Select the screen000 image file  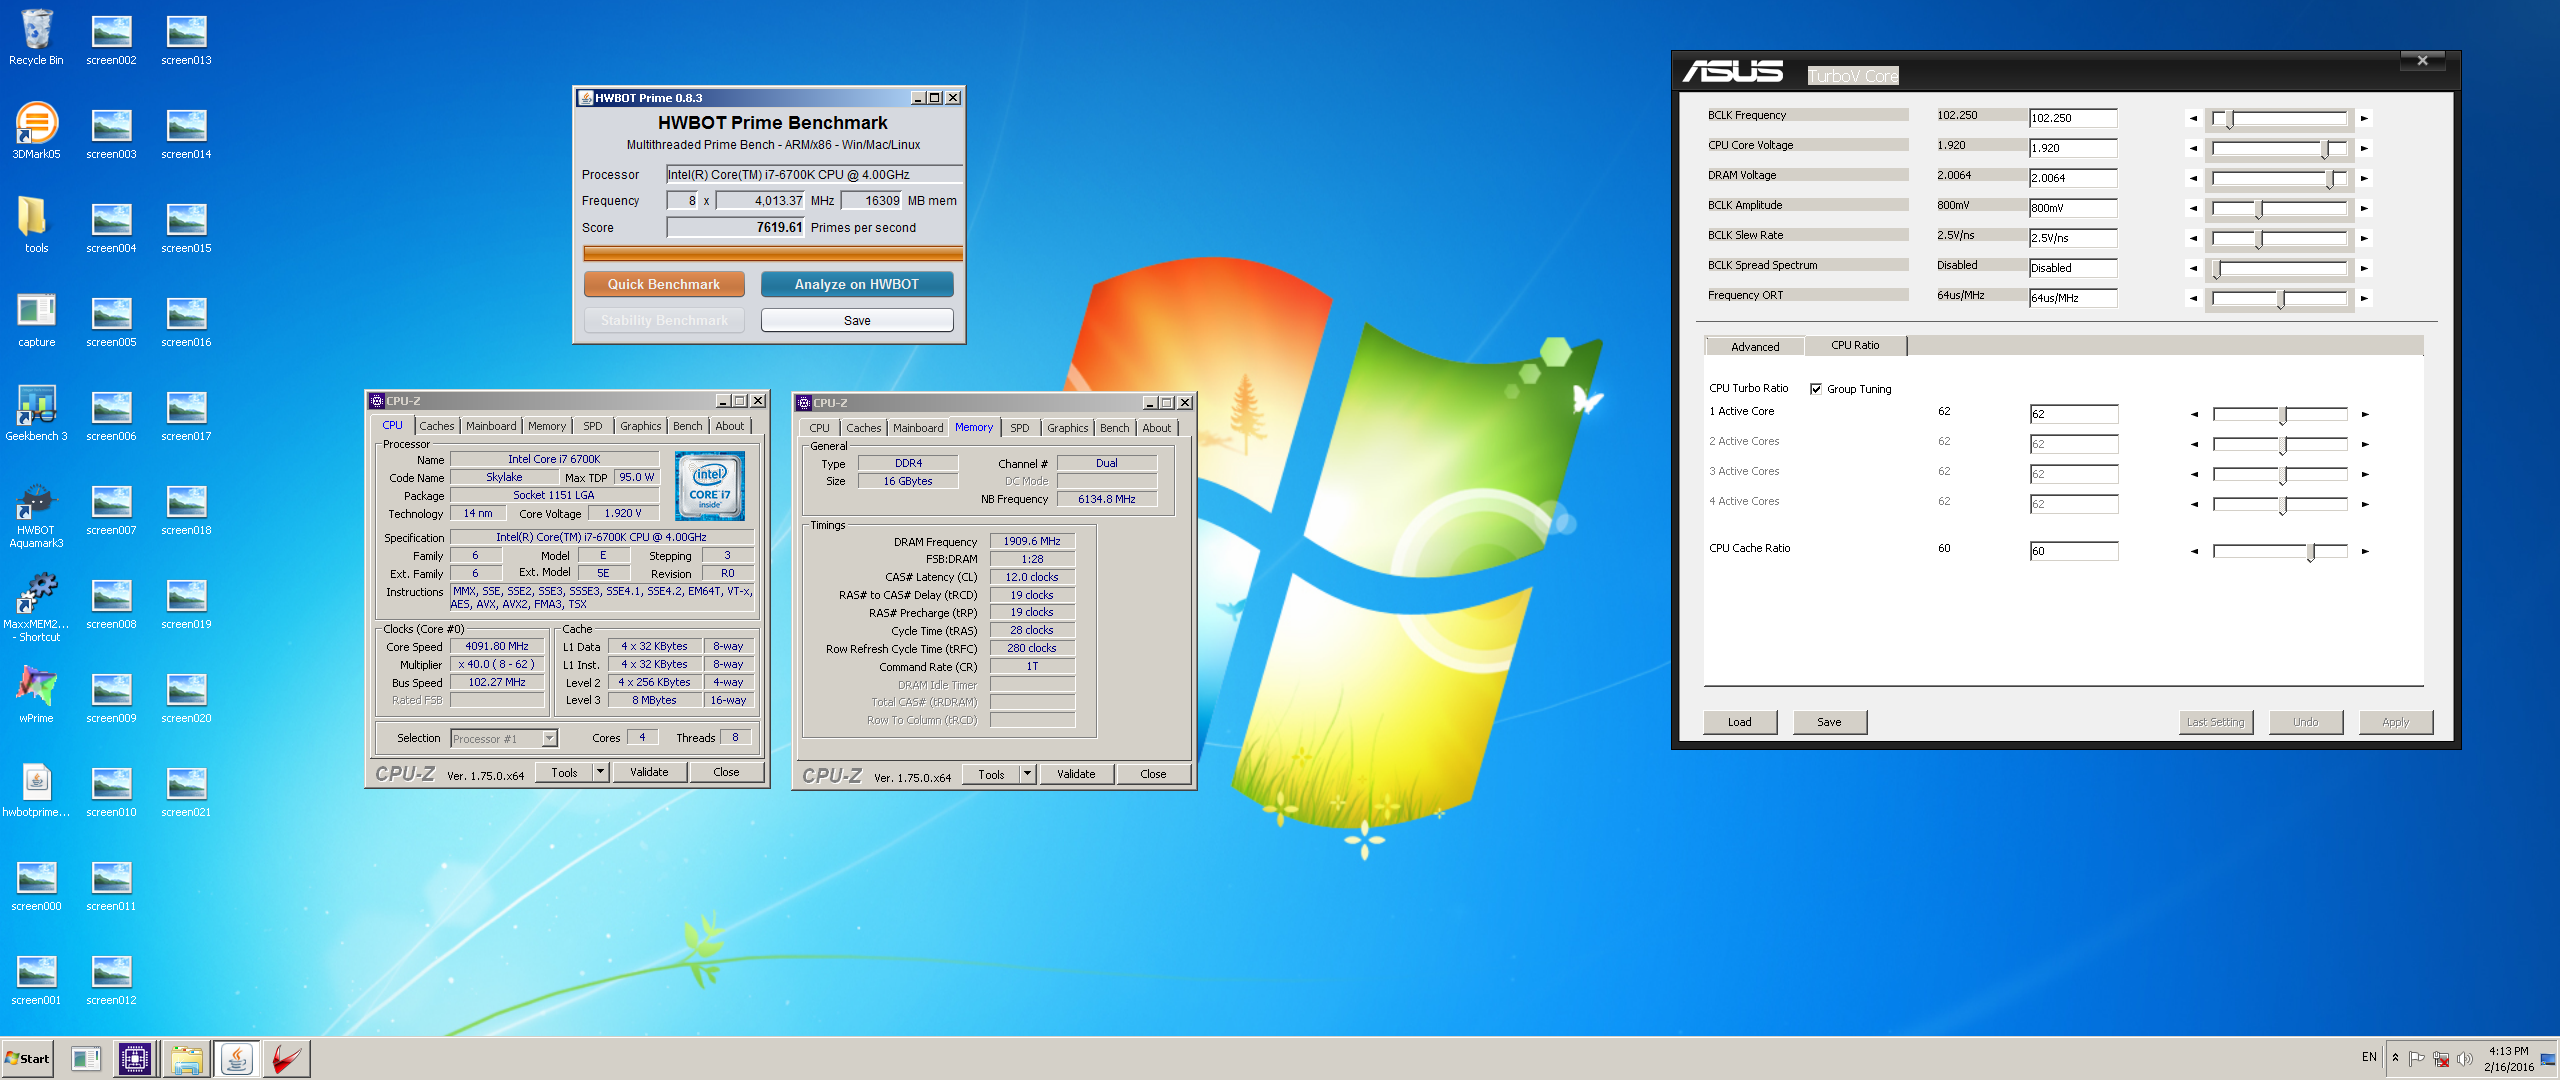tap(36, 884)
